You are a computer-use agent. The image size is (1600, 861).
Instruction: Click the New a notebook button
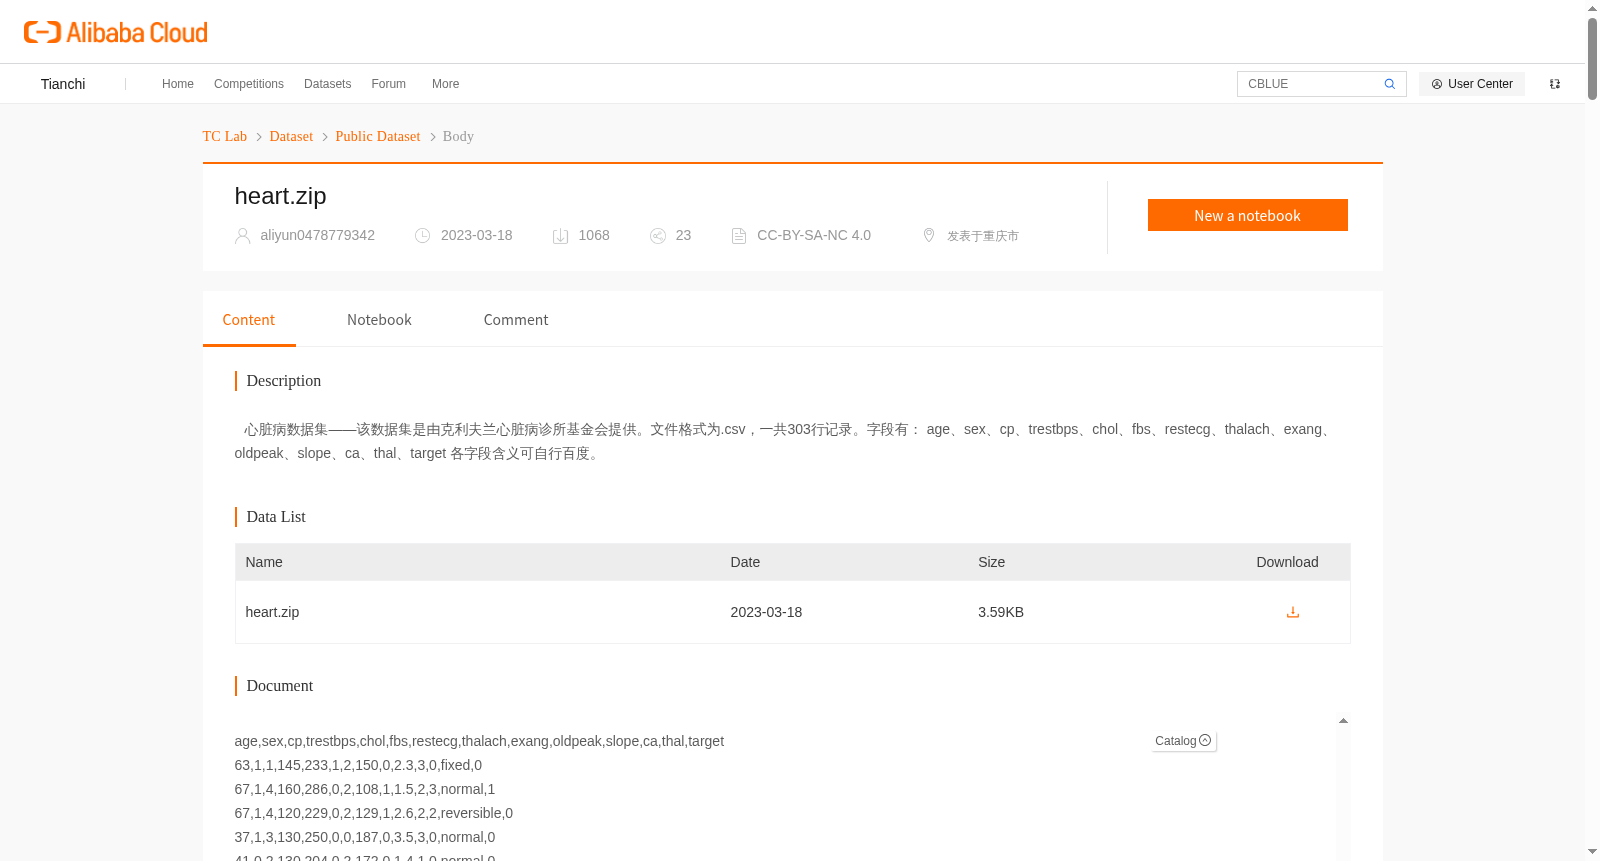[1247, 215]
